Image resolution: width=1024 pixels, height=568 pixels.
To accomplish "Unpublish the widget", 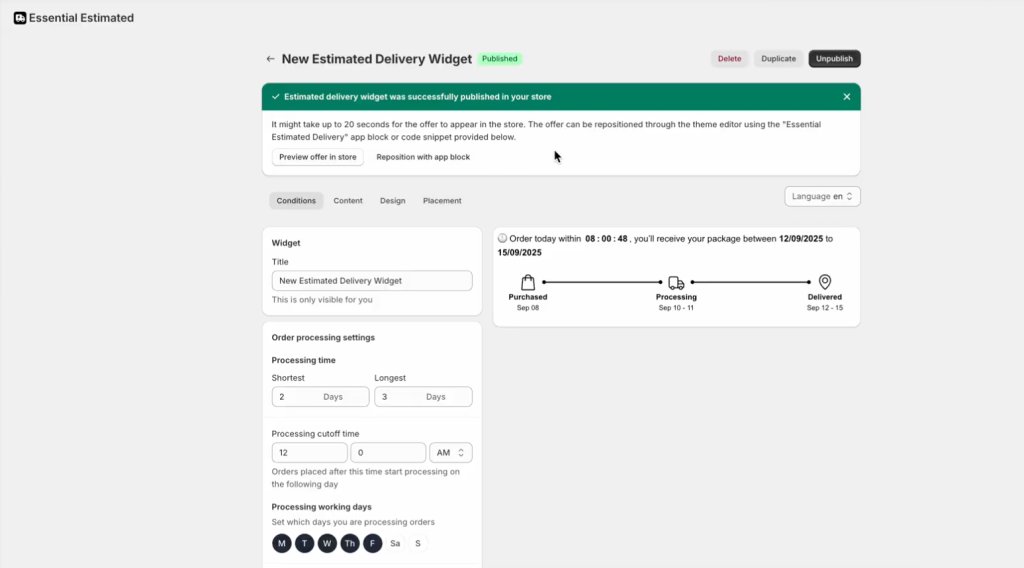I will click(x=834, y=59).
